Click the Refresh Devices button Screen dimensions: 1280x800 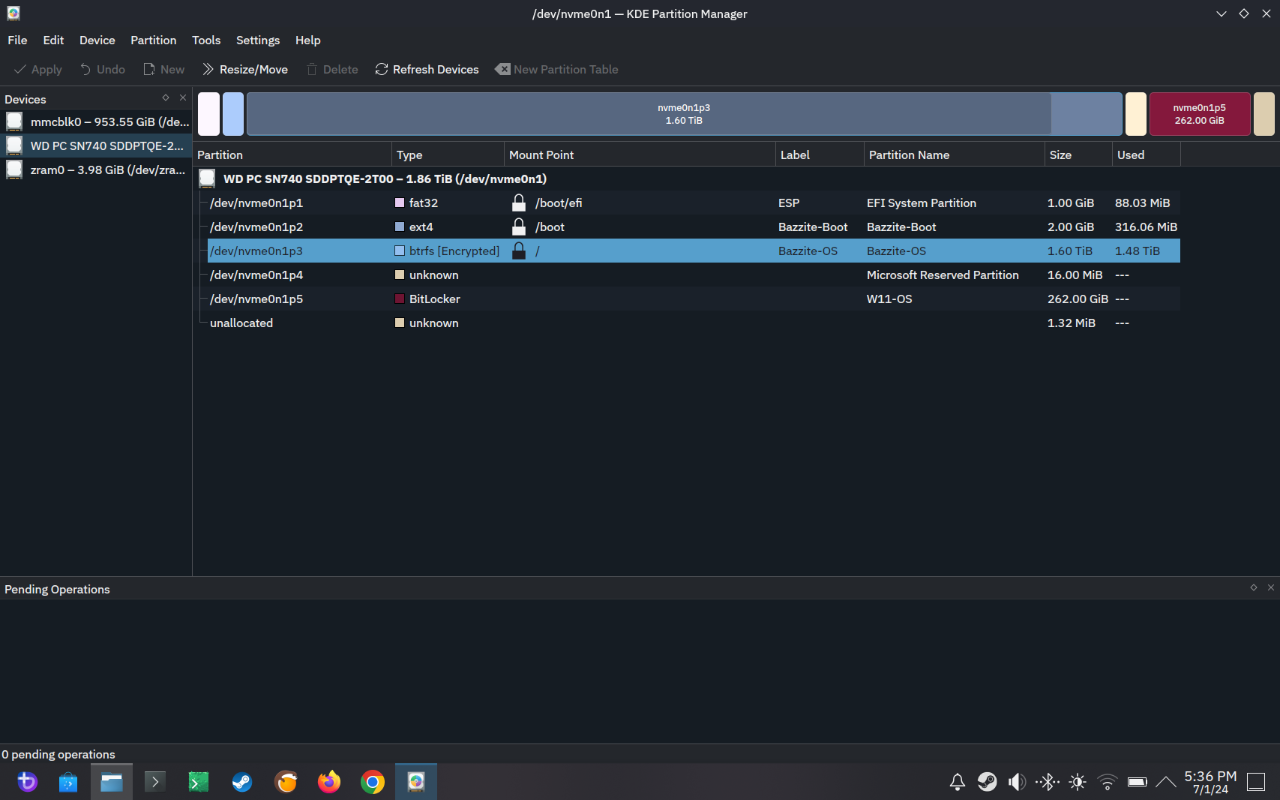point(427,69)
